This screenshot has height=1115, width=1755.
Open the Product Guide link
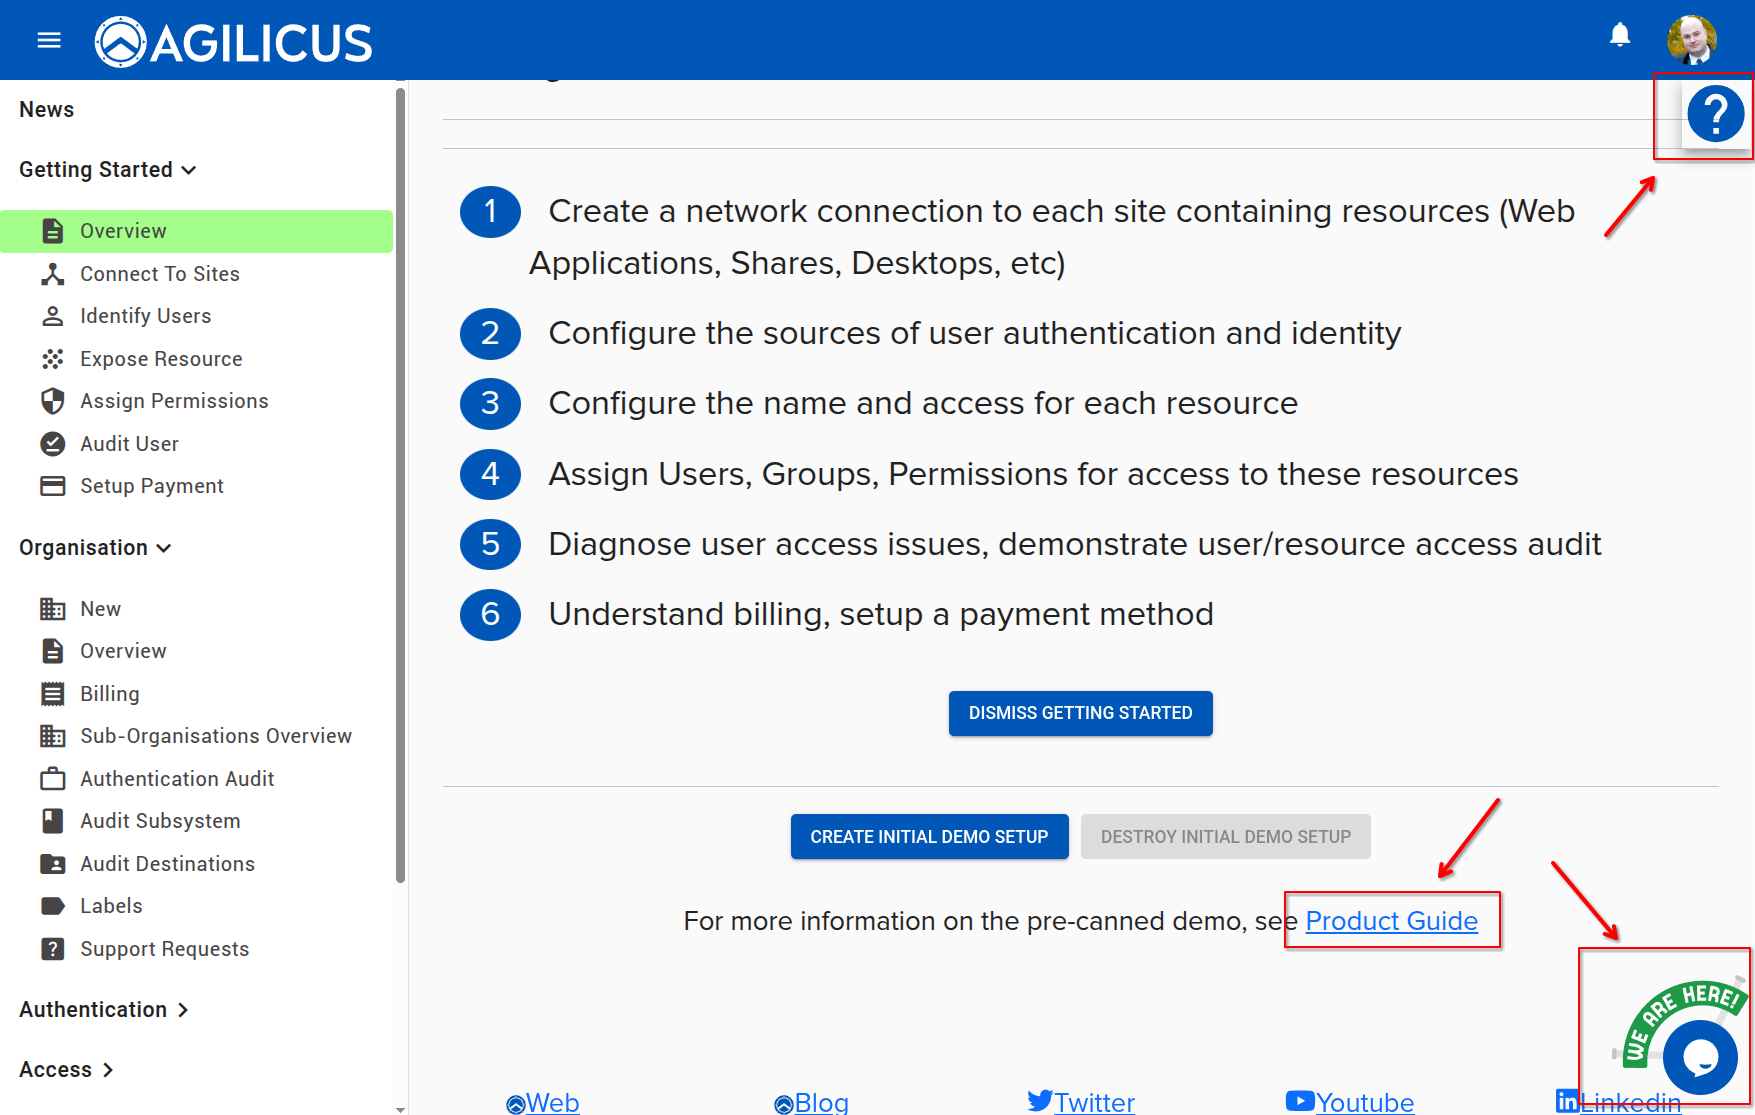point(1391,921)
